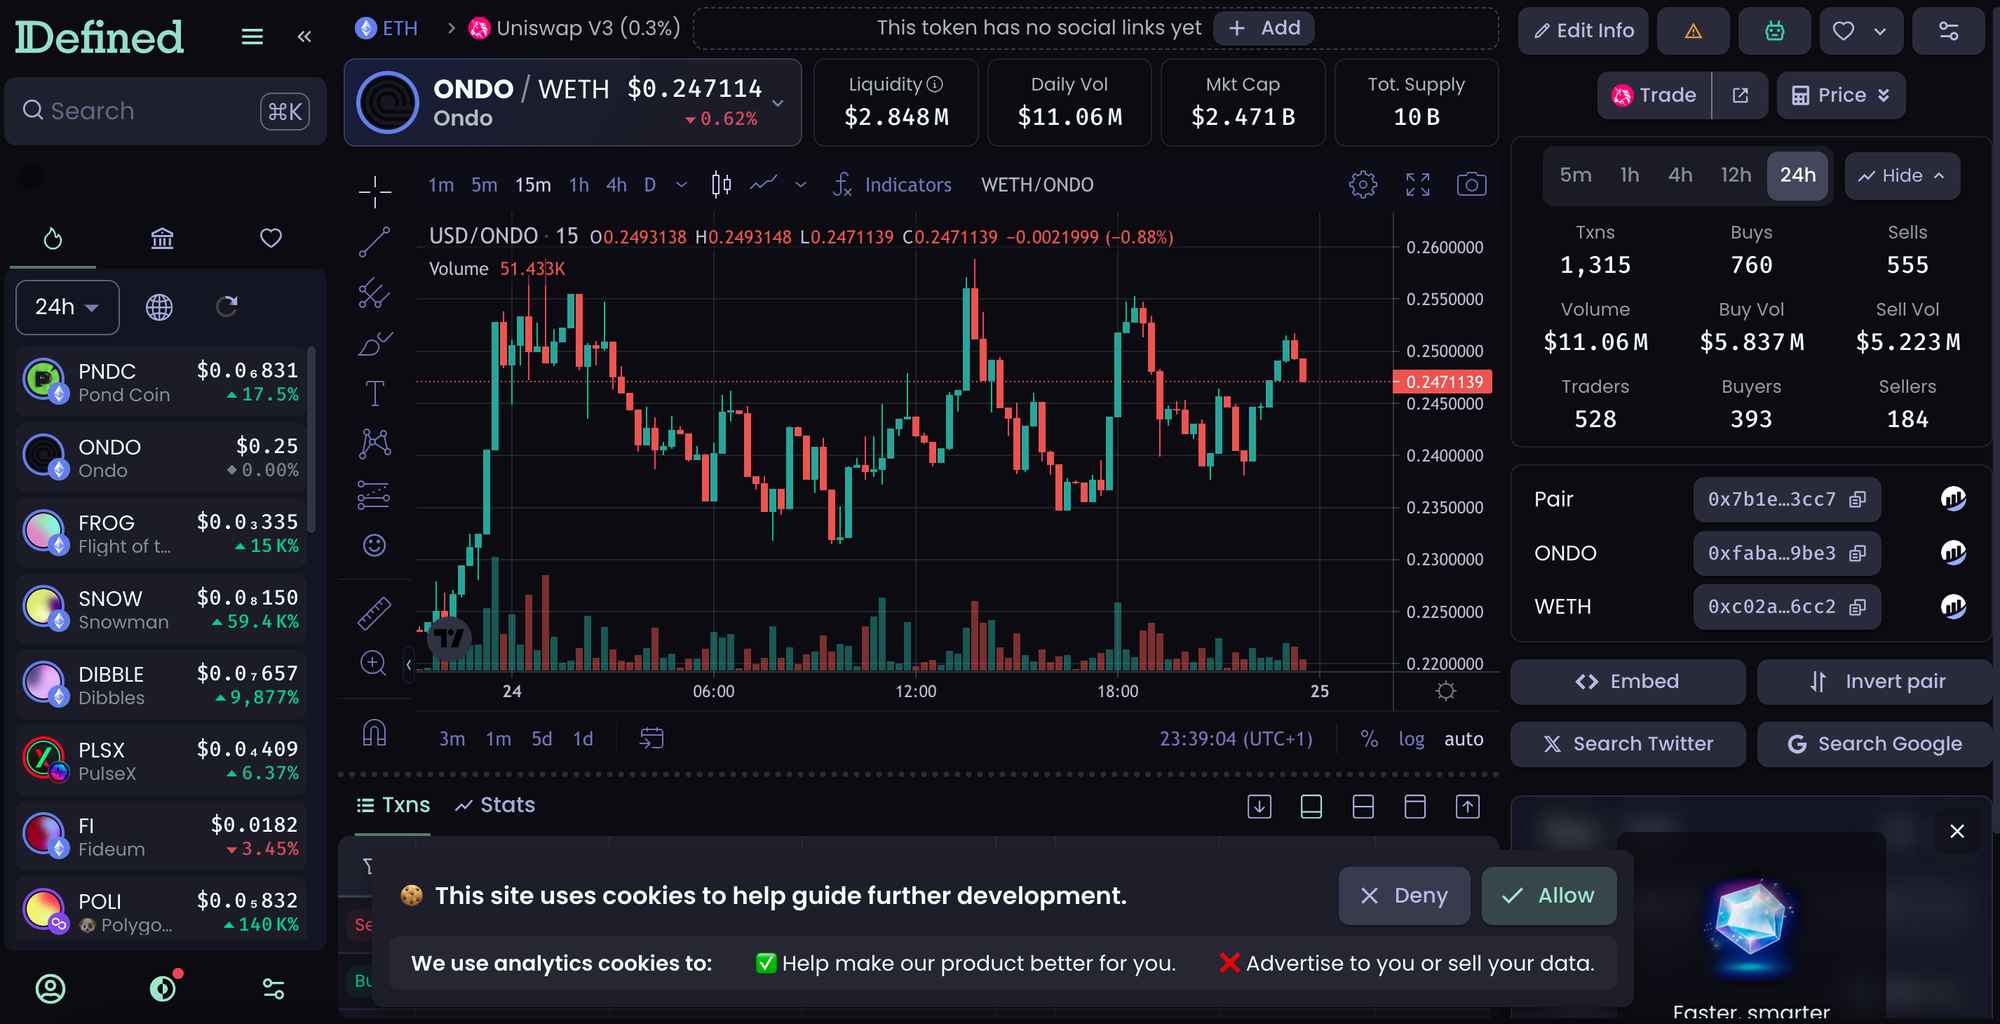Copy the ONDO address 0xfaba…9be3
Screen dimensions: 2000x1024
point(1858,553)
